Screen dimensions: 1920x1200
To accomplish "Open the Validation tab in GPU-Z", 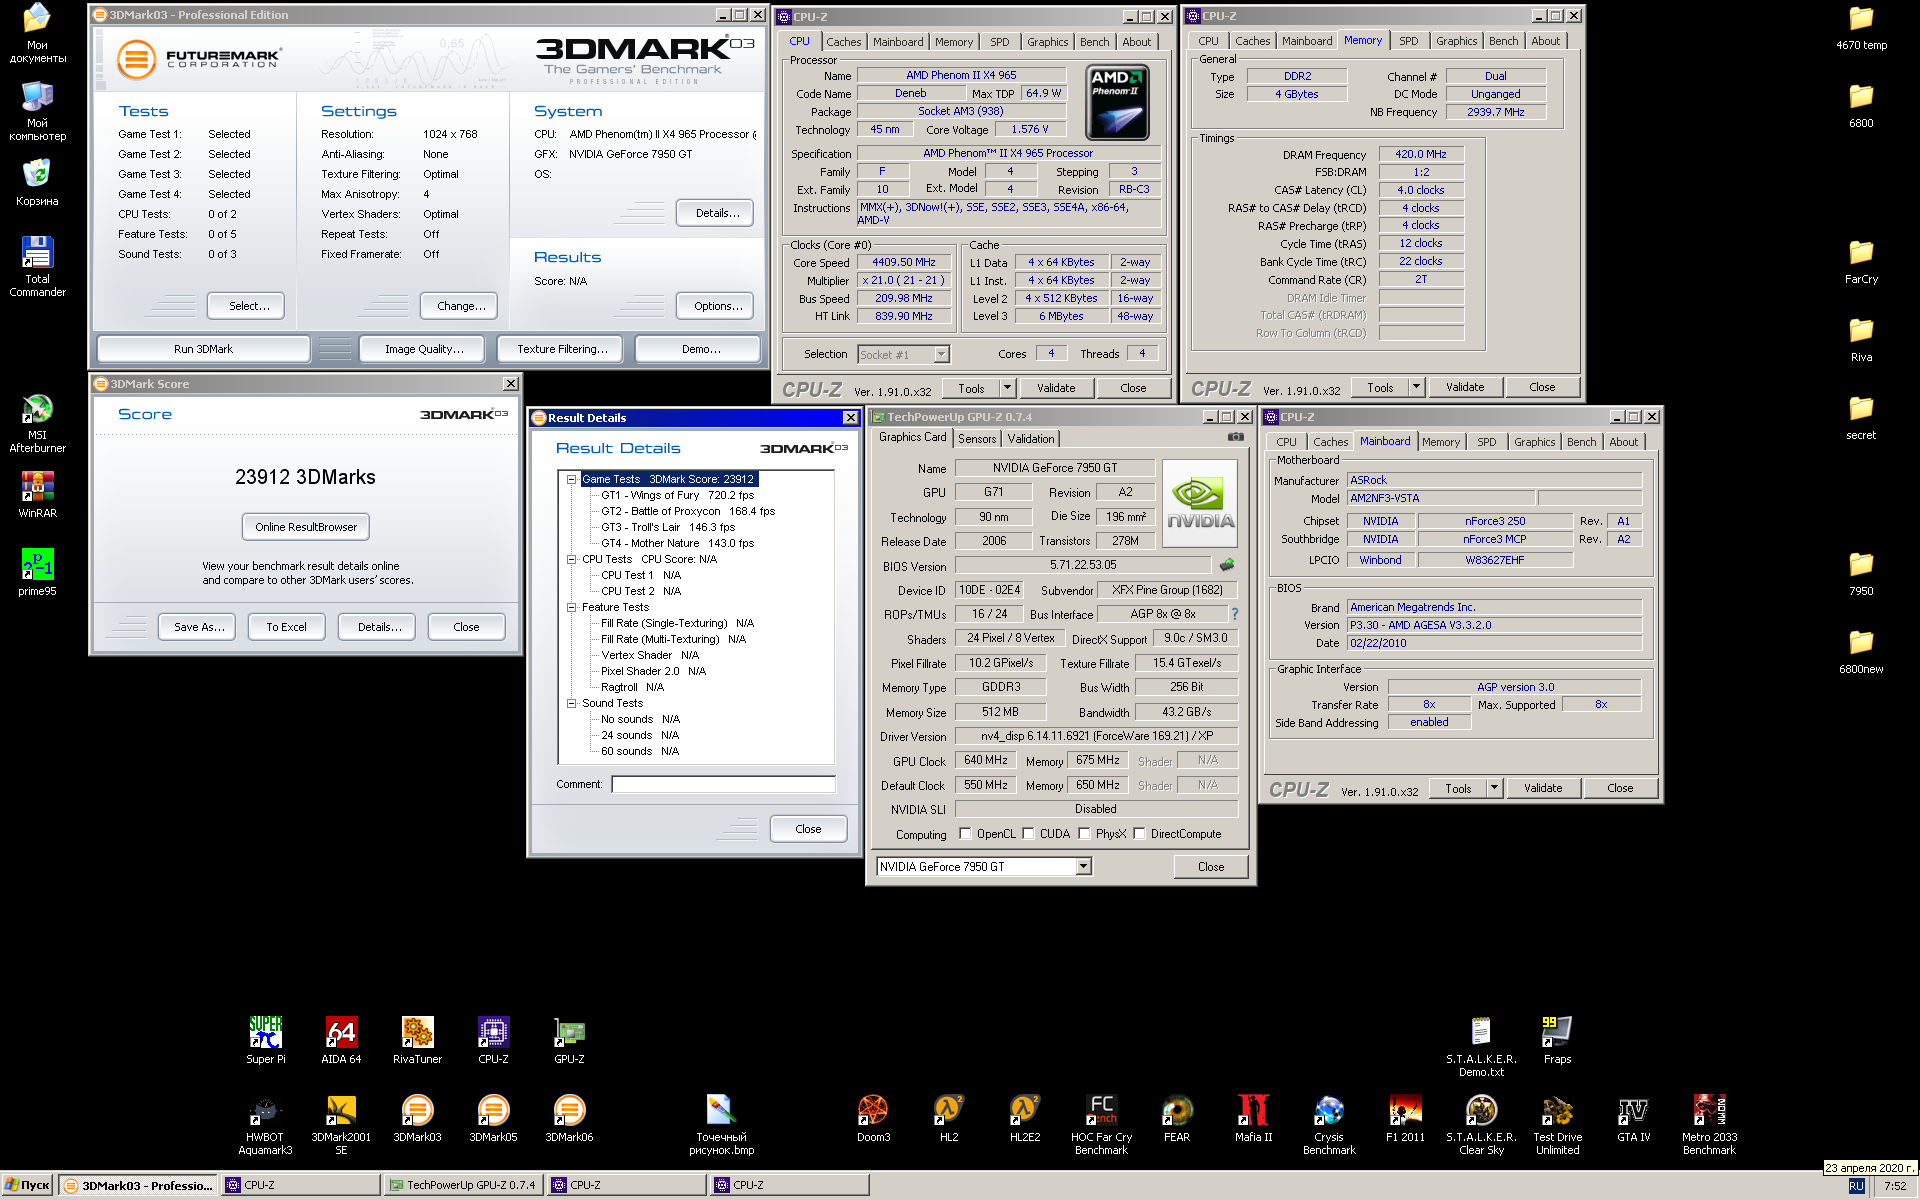I will (x=1031, y=439).
